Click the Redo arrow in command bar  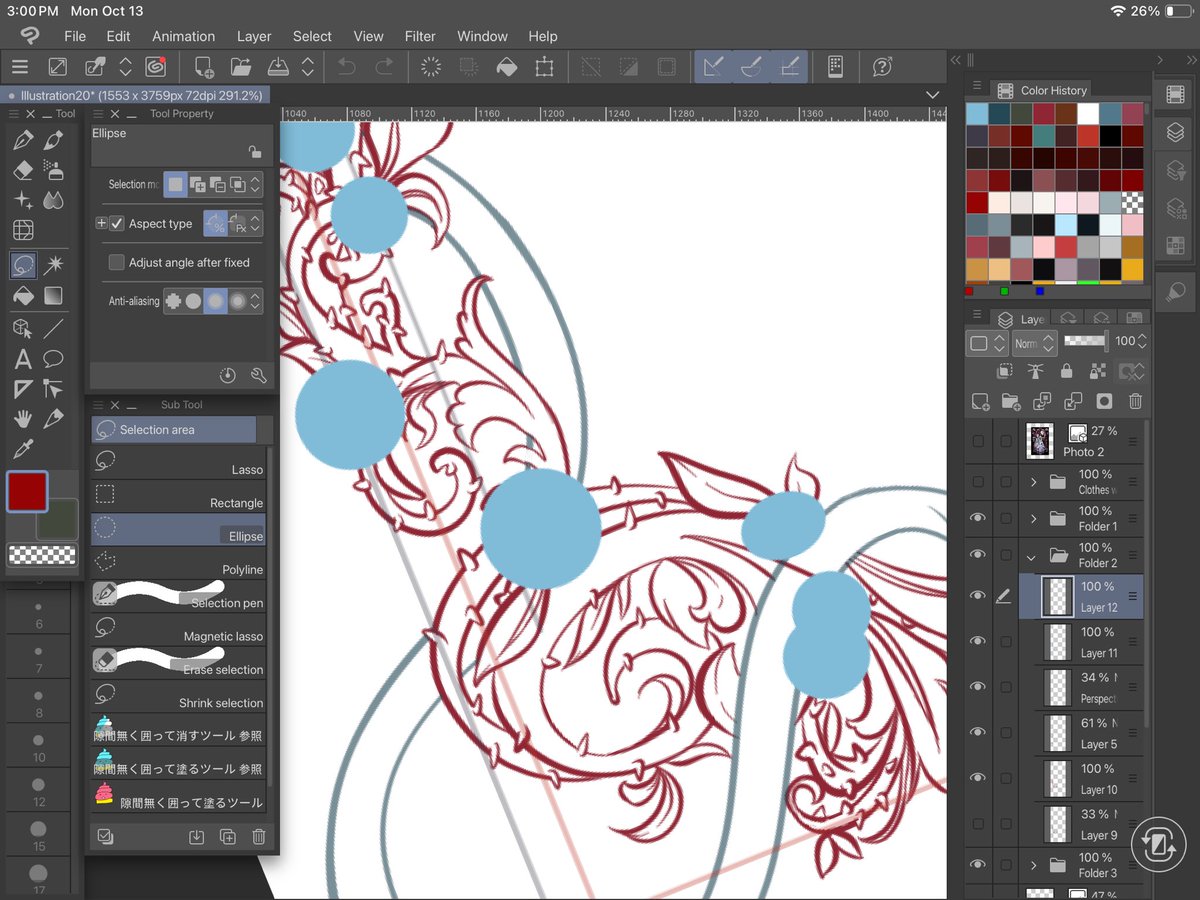tap(384, 67)
